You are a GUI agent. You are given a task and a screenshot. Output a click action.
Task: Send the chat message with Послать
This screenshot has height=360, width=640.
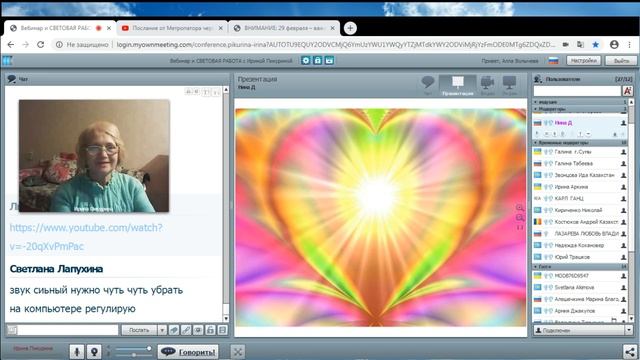pos(139,330)
